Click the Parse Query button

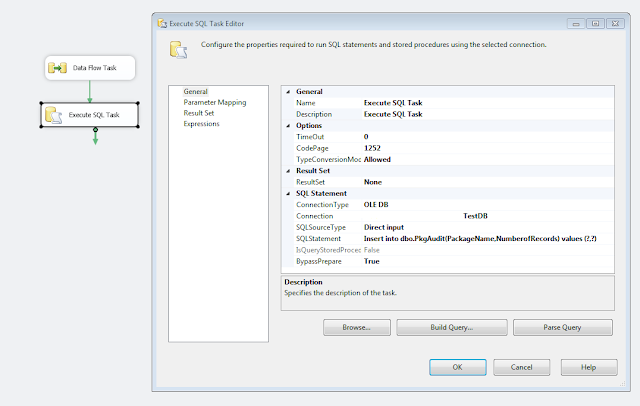pyautogui.click(x=562, y=327)
